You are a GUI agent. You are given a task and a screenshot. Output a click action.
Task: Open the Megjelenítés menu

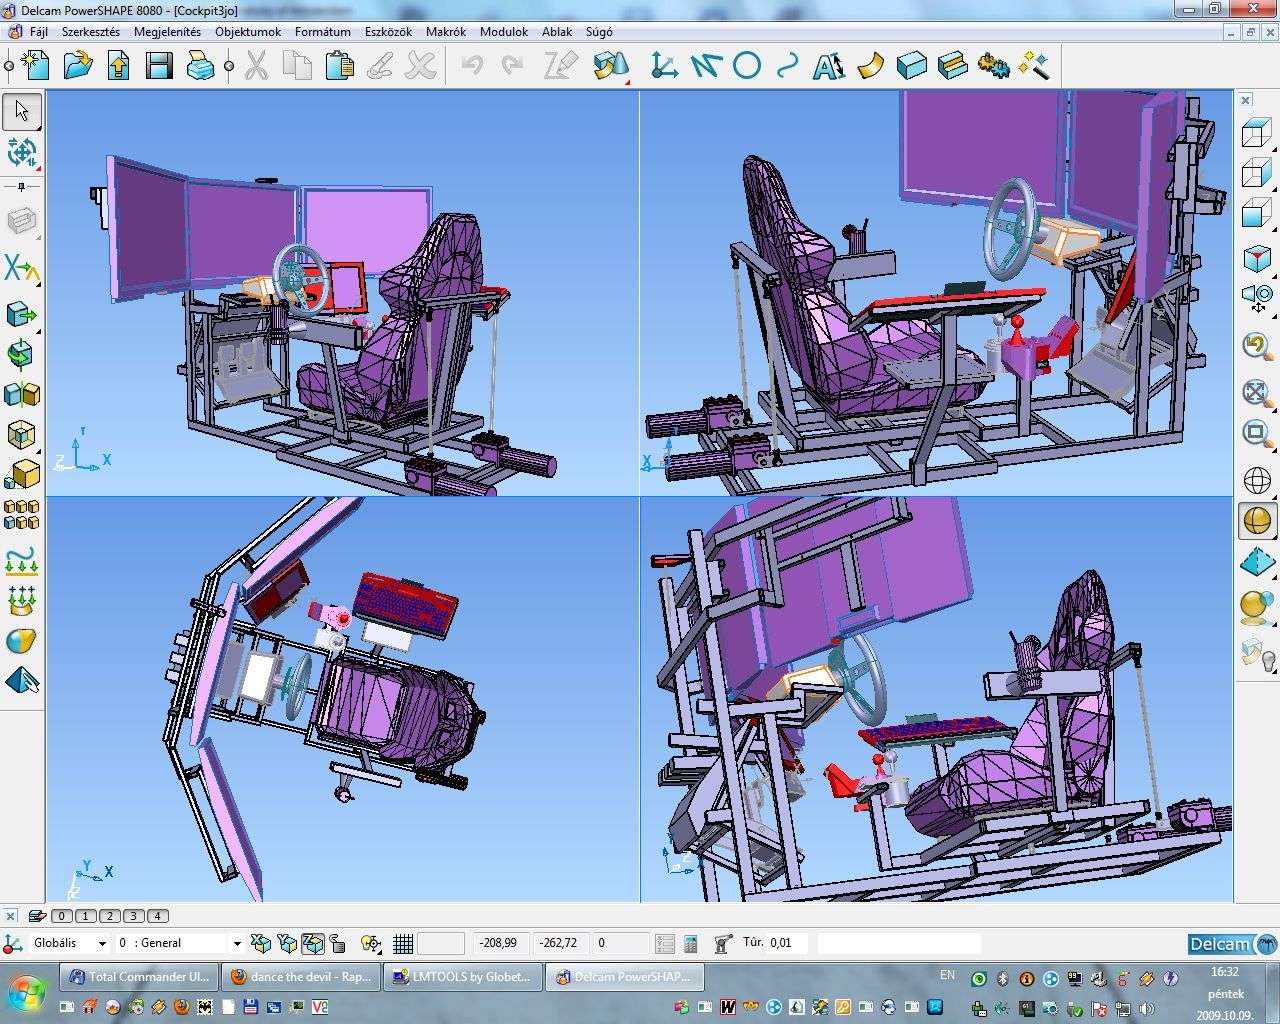pyautogui.click(x=167, y=32)
